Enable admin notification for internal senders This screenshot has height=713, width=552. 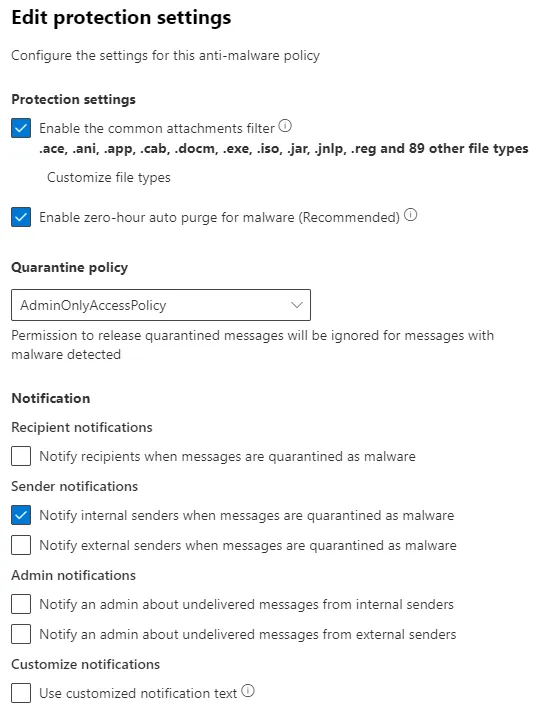click(x=21, y=604)
